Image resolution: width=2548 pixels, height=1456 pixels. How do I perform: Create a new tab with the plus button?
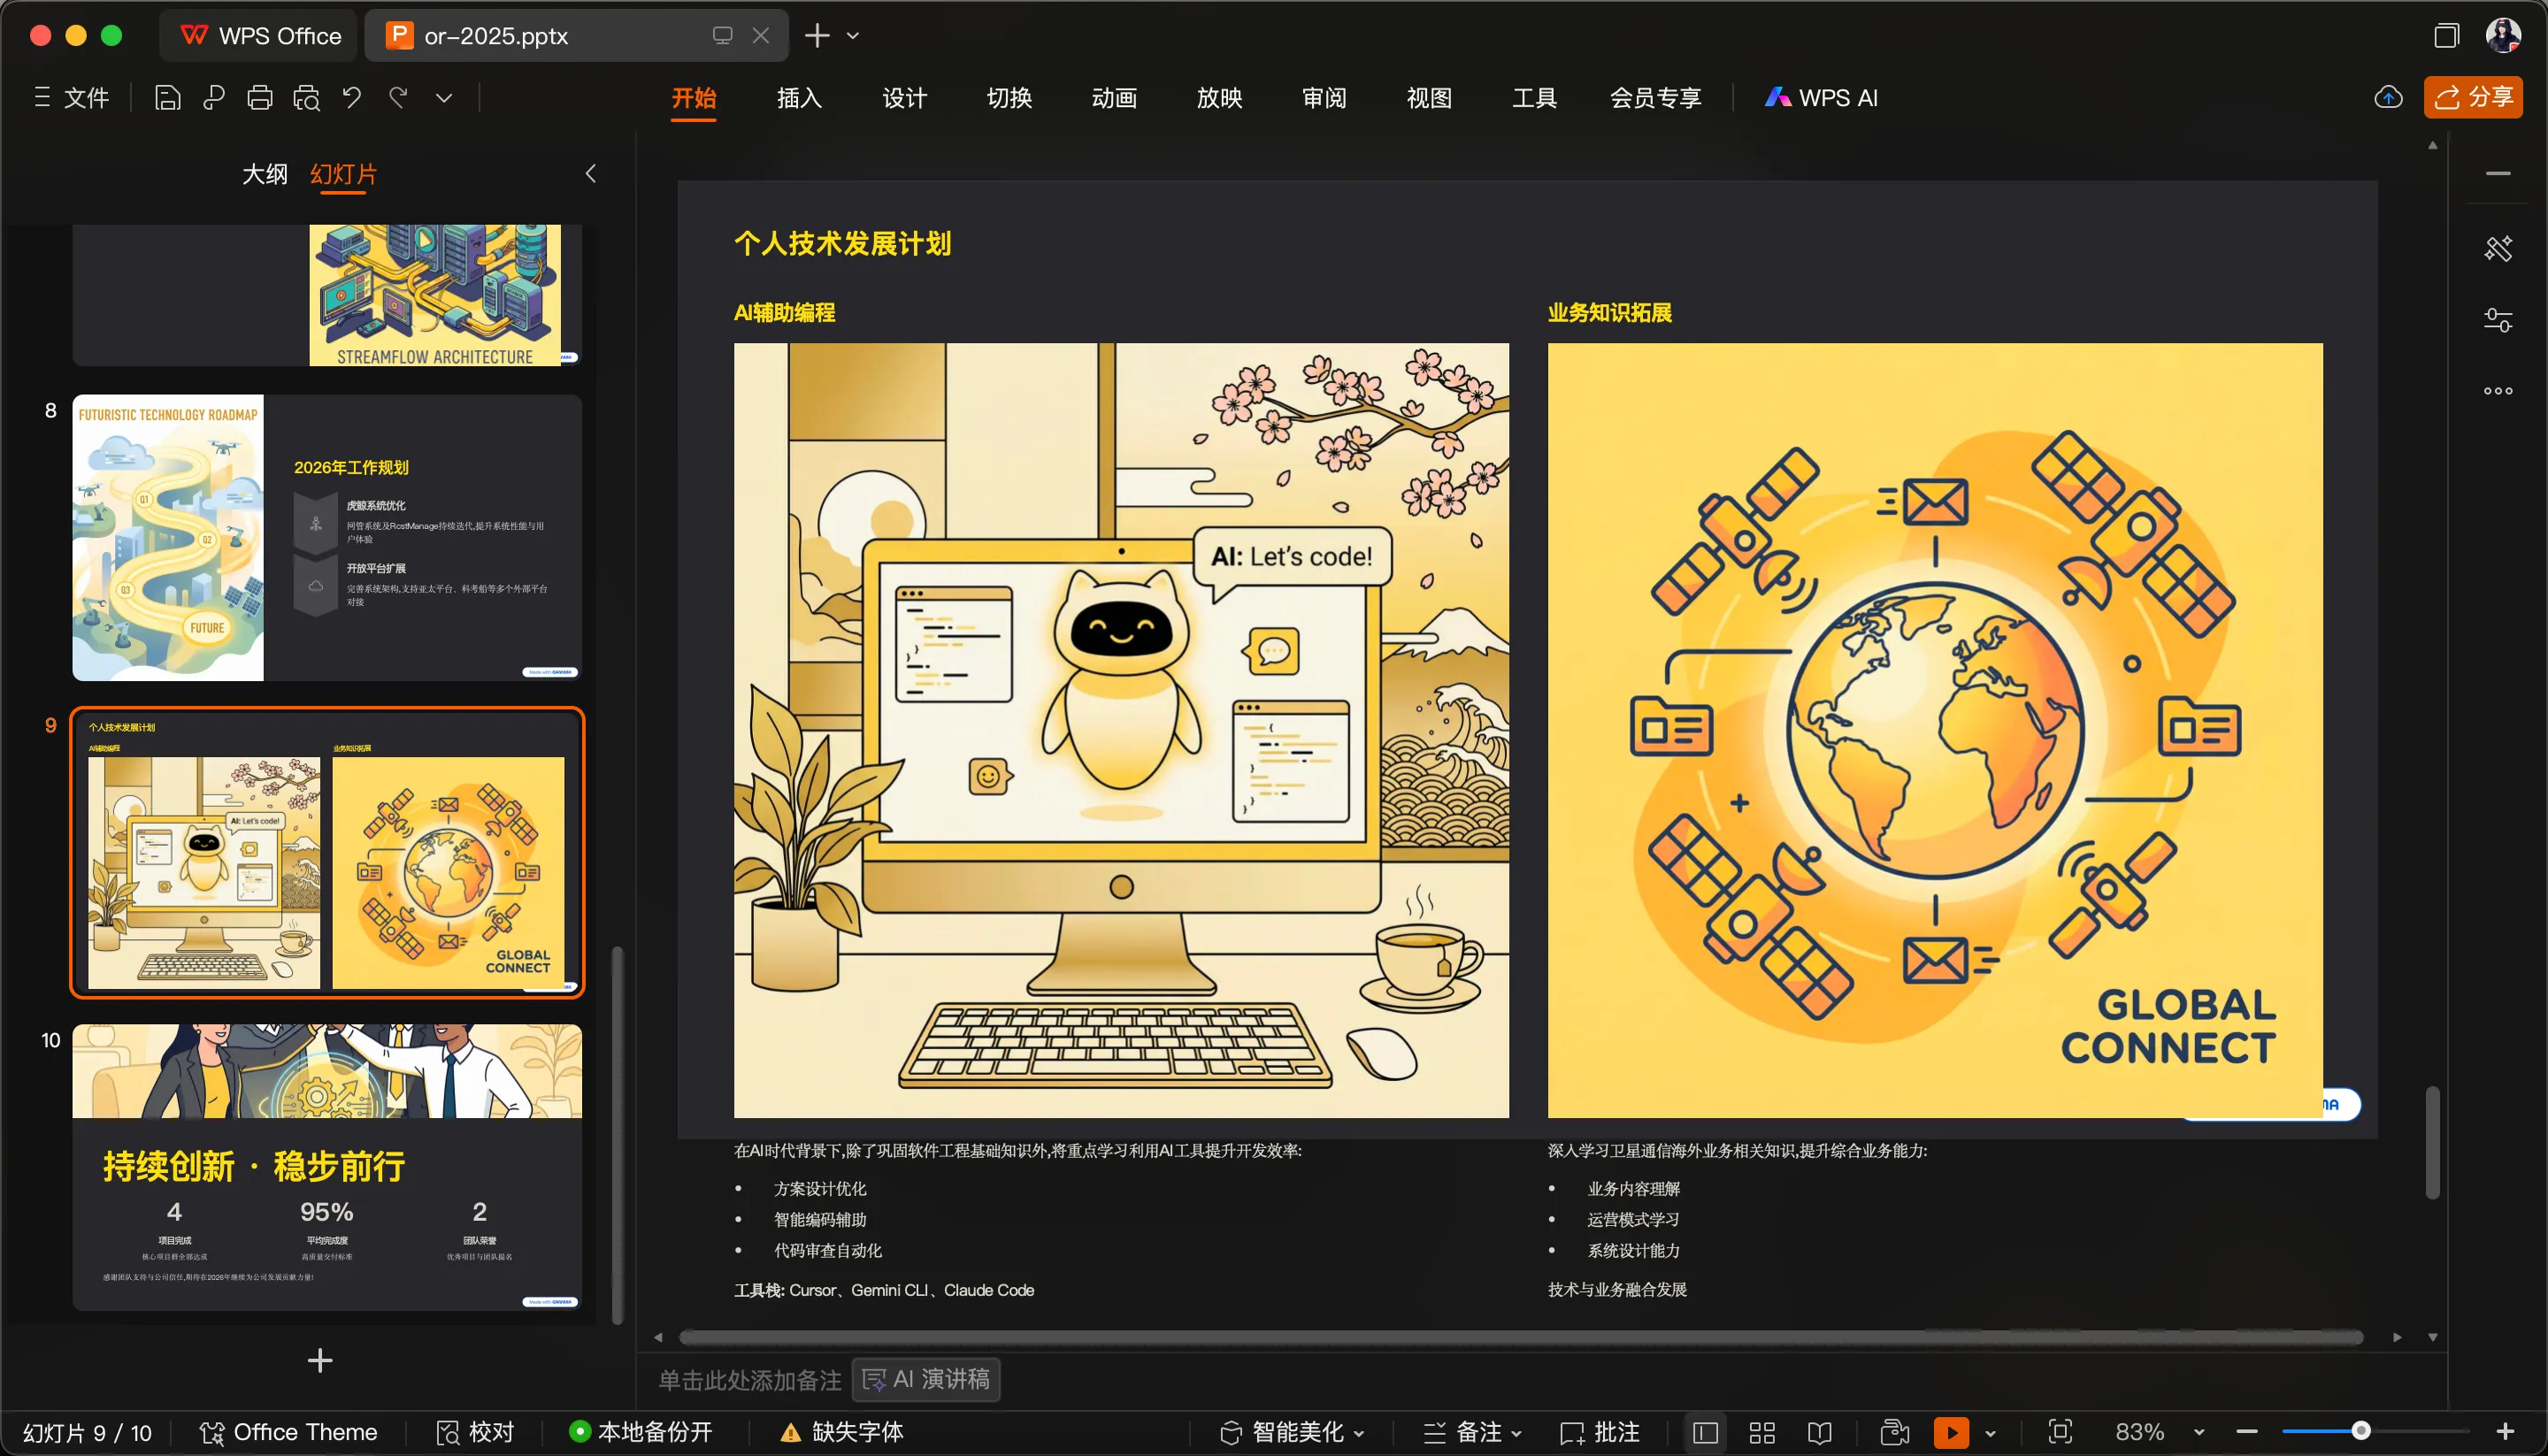[x=817, y=35]
